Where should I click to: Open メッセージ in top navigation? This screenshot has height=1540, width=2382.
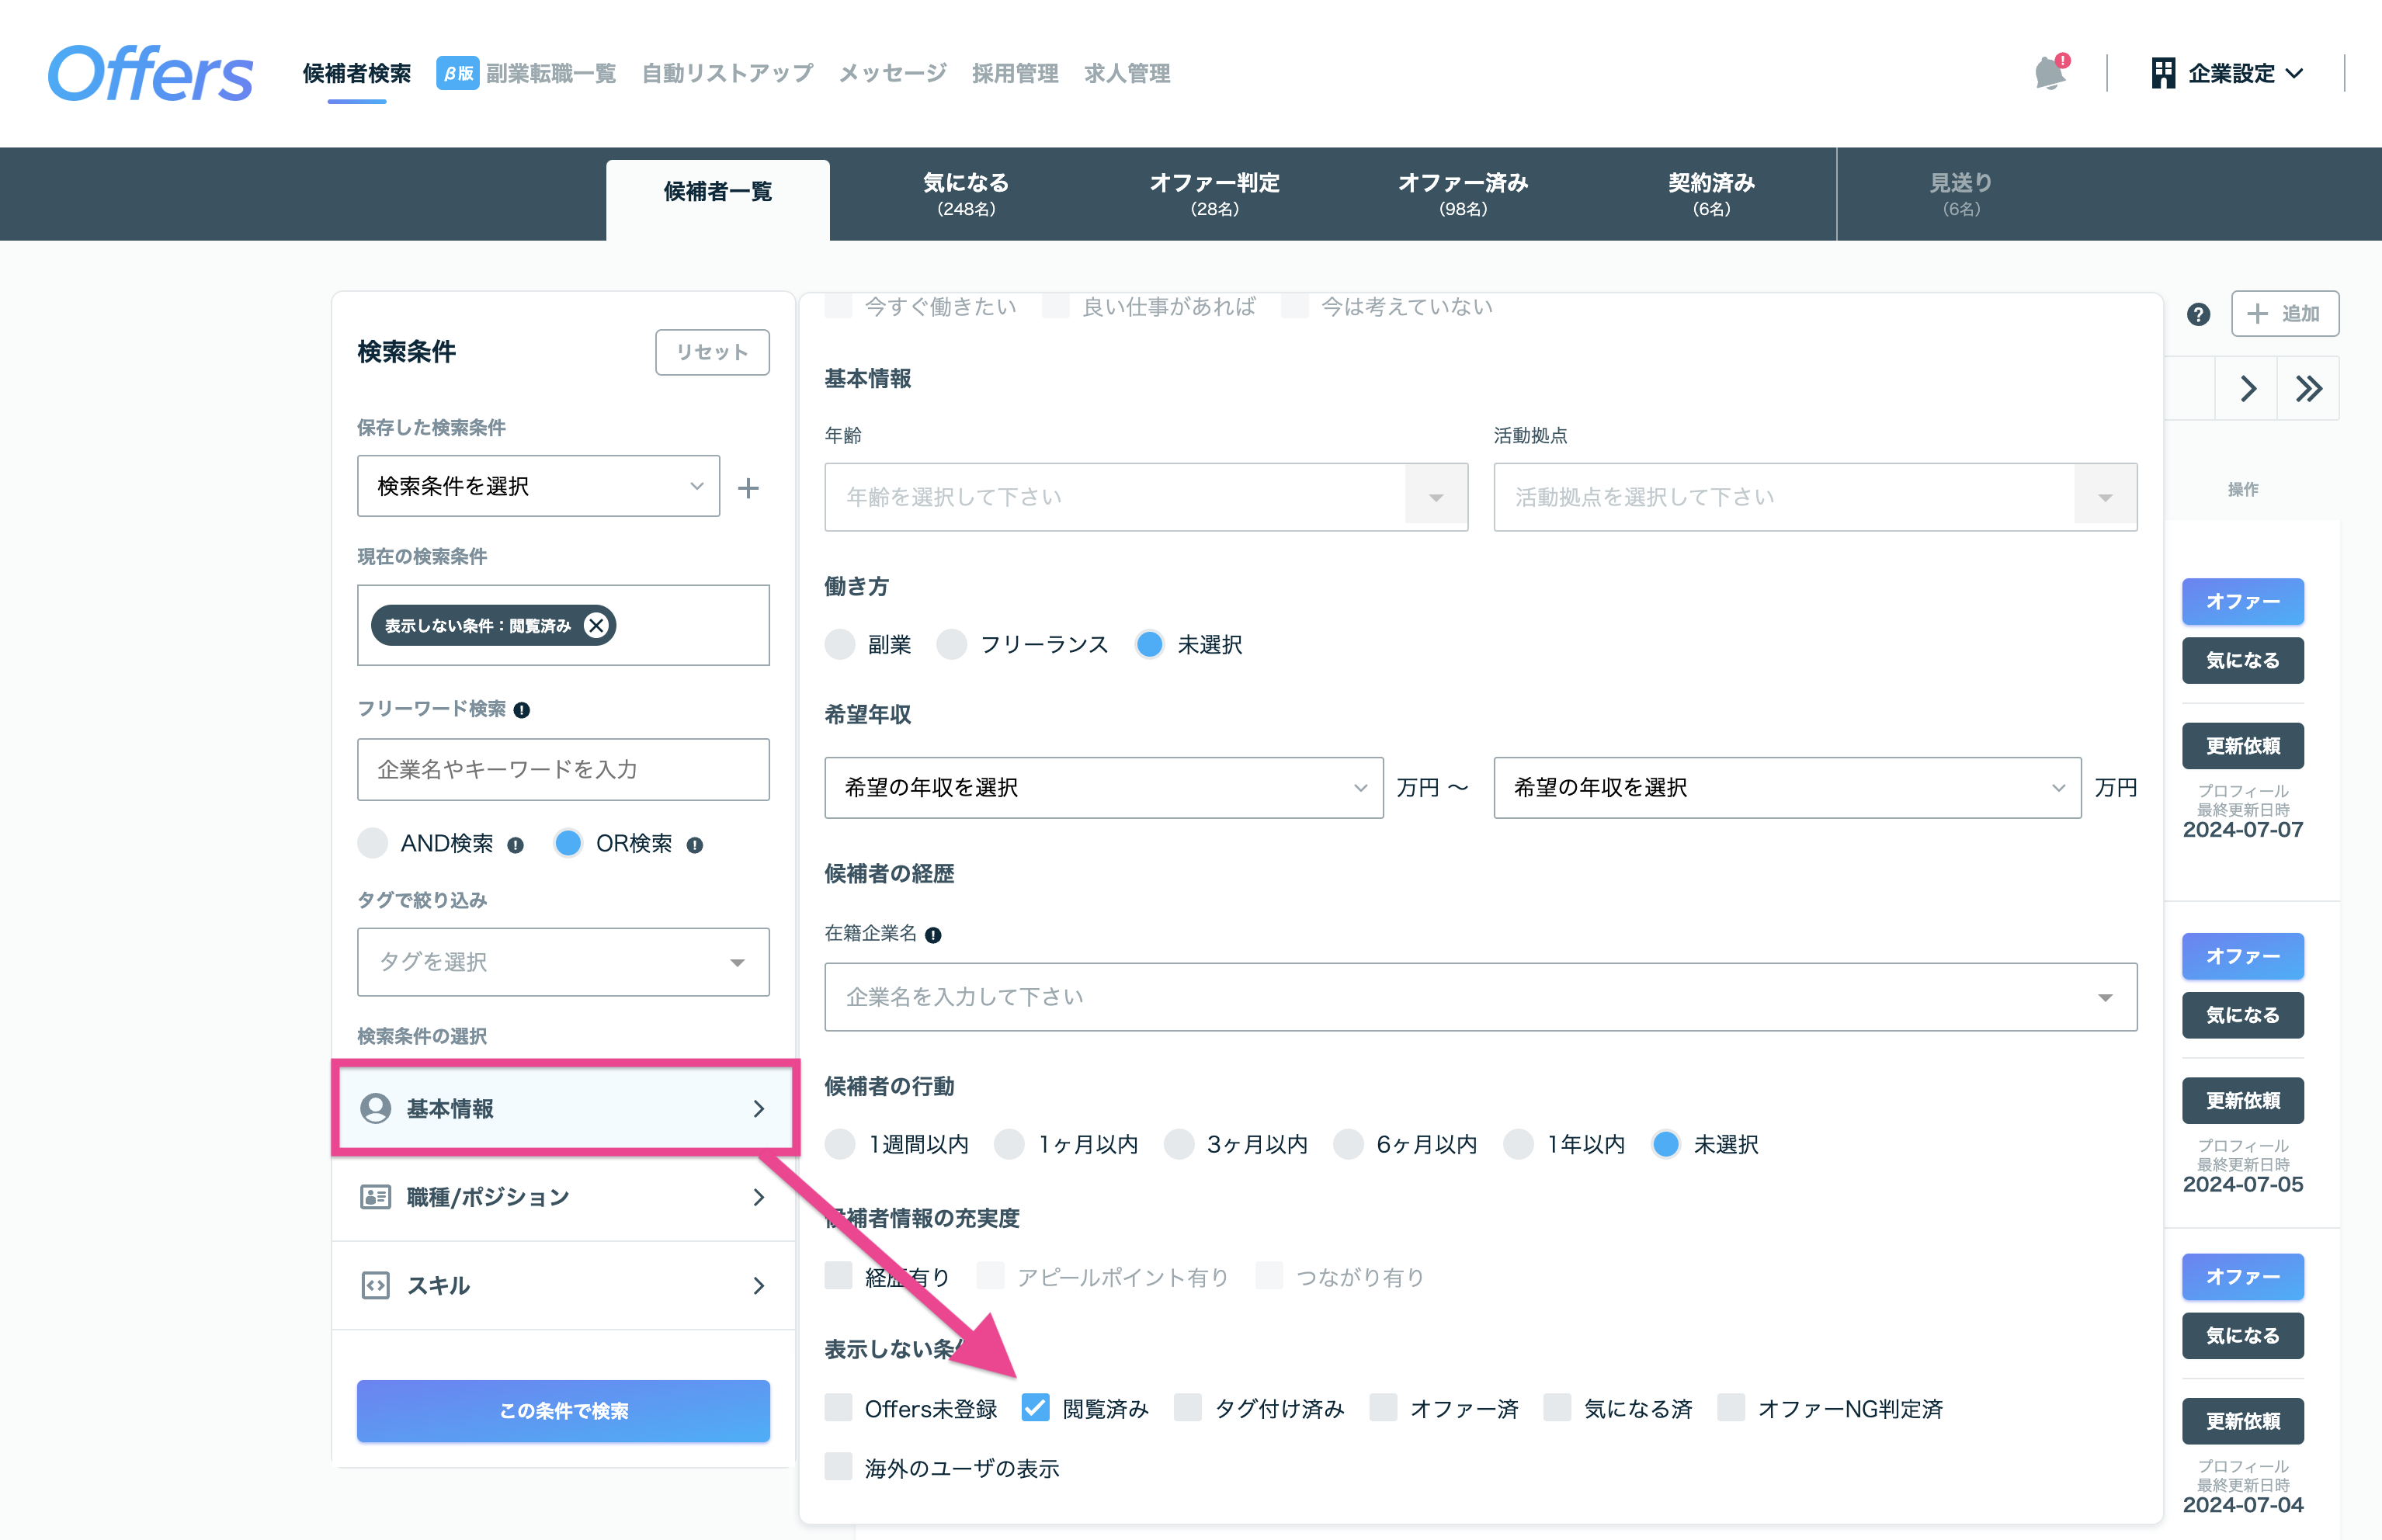pos(892,74)
